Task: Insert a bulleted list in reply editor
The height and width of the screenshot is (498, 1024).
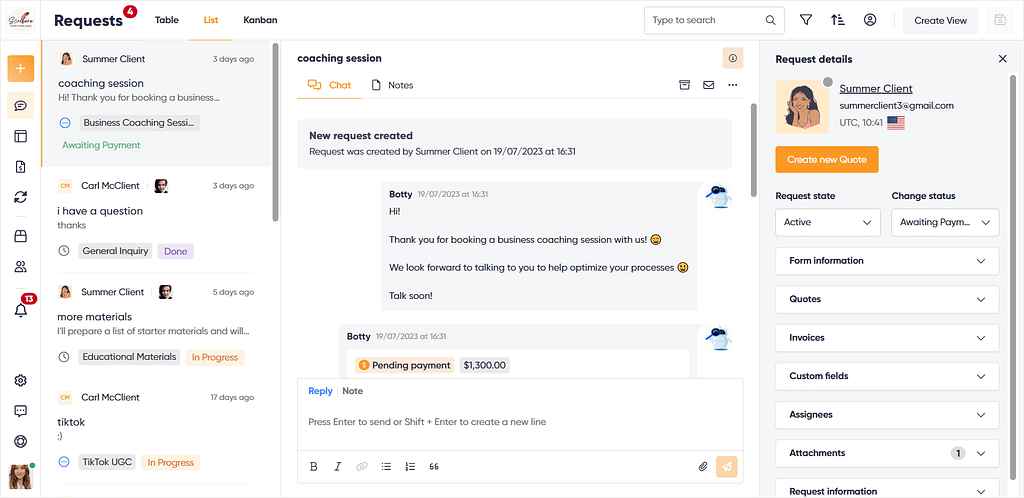Action: 386,467
